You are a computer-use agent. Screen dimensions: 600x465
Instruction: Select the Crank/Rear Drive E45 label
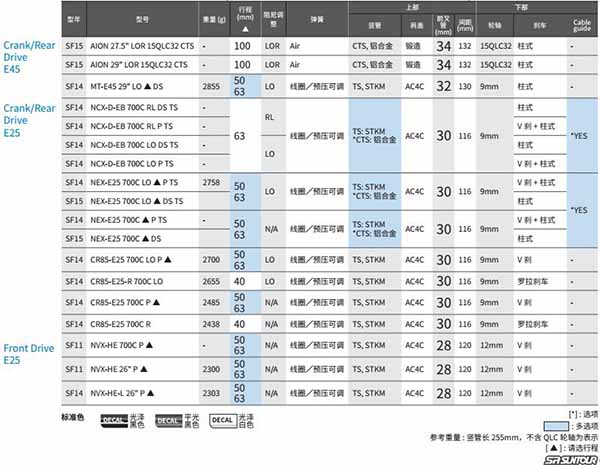29,57
